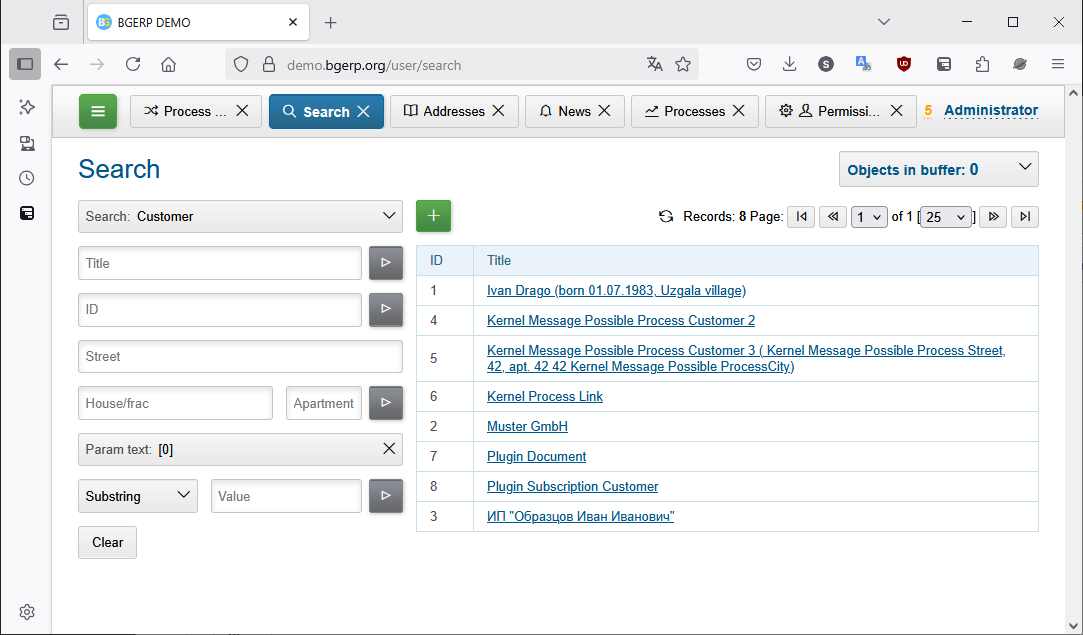Open the Substring match type dropdown

(137, 495)
